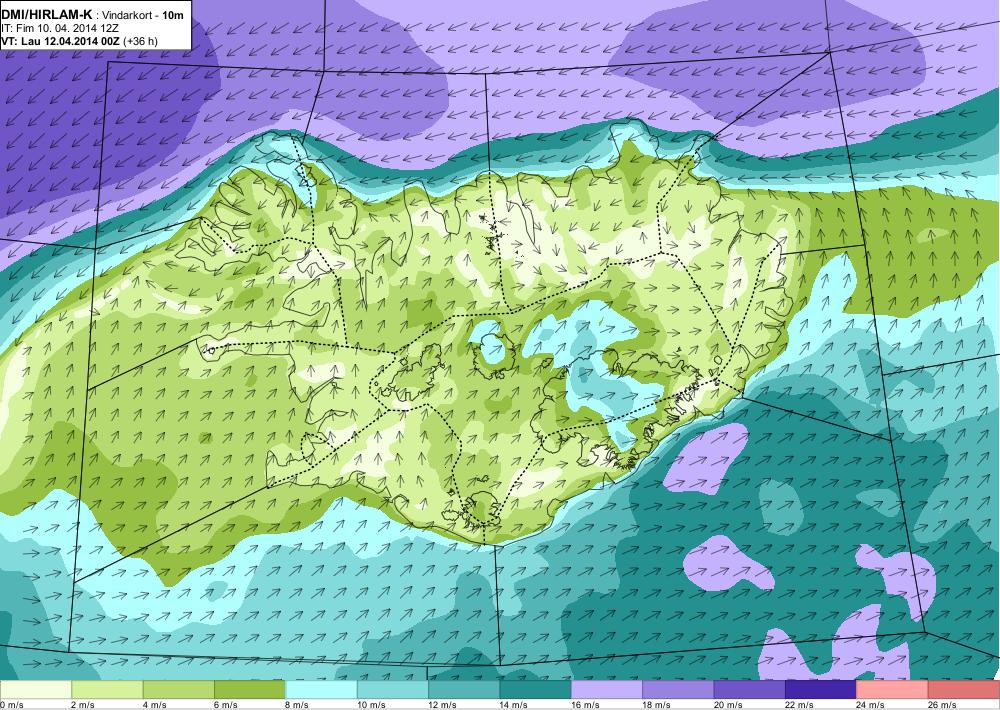The width and height of the screenshot is (1000, 710).
Task: Click the 'DMI/HIRLAM-K' model title text
Action: pyautogui.click(x=47, y=14)
